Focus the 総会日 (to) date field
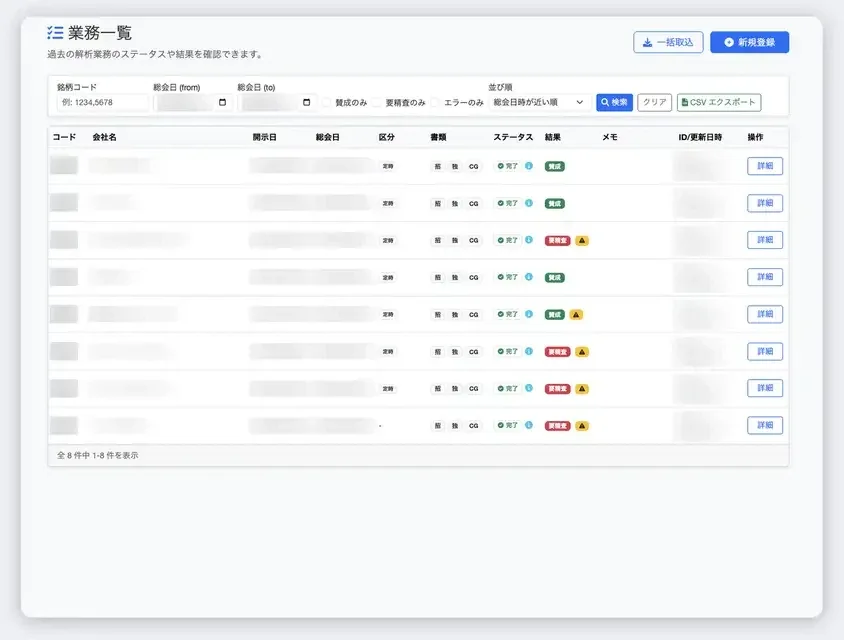844x640 pixels. tap(277, 102)
